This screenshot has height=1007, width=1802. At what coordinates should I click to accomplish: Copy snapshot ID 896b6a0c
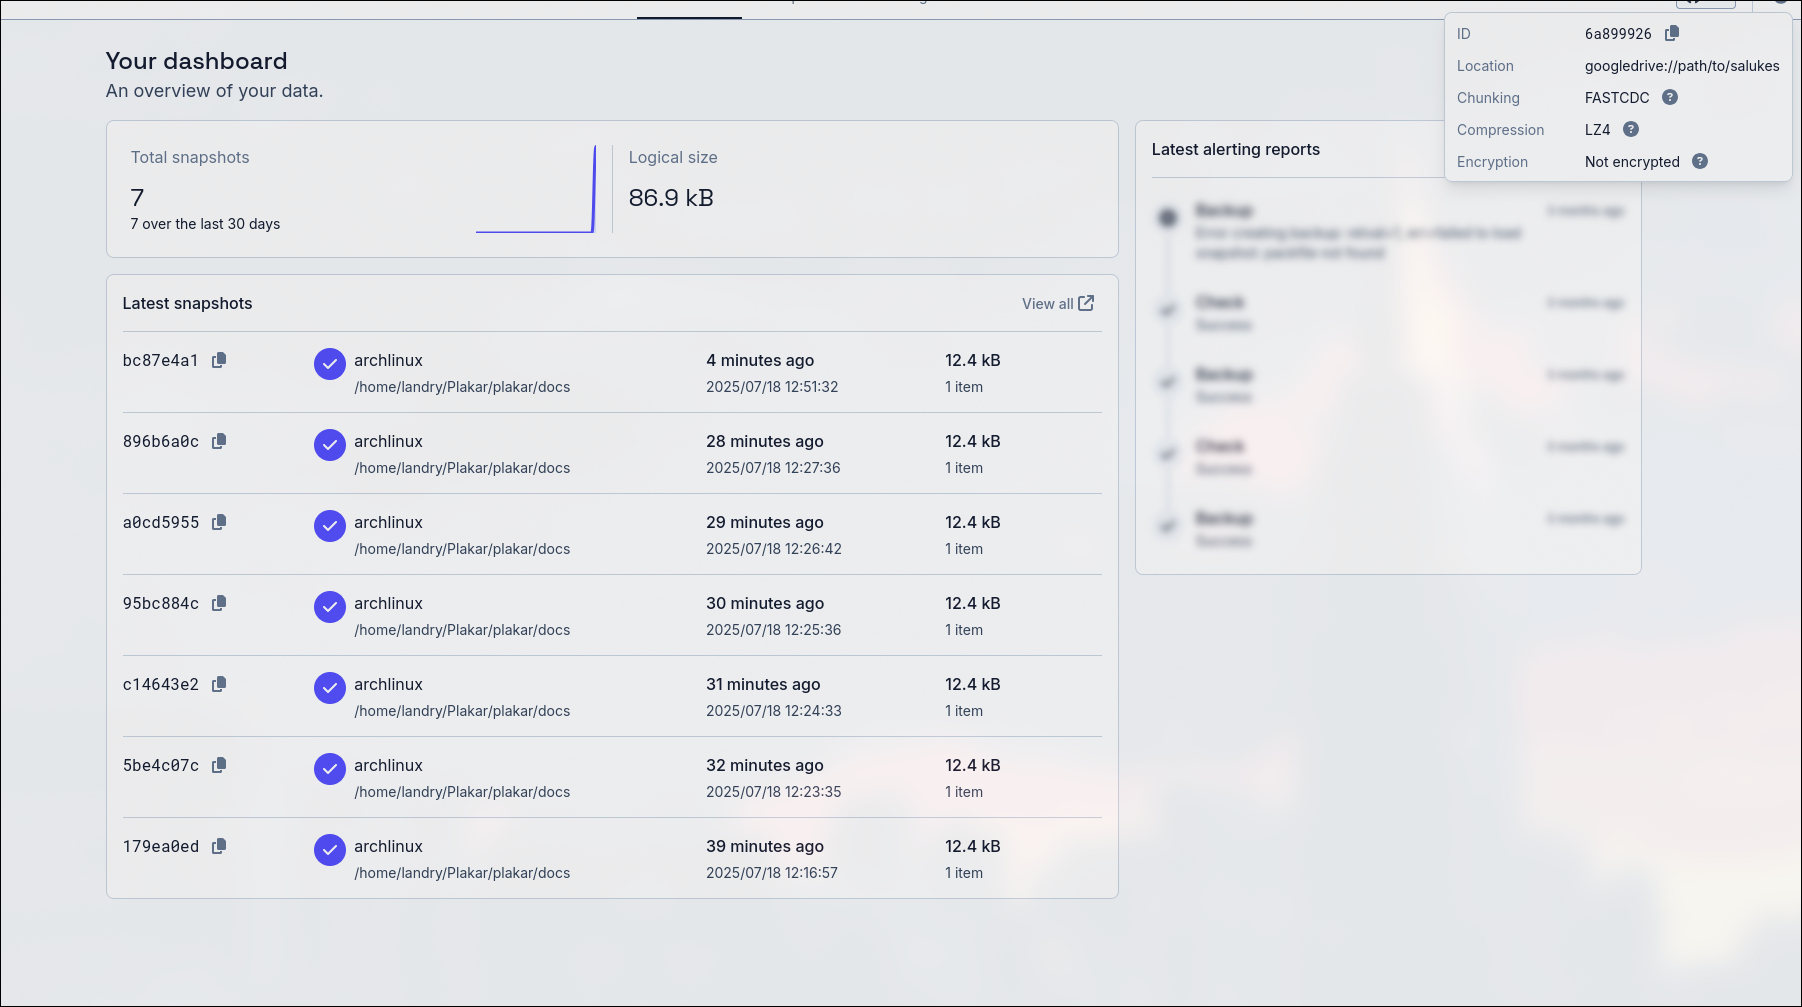pos(219,441)
